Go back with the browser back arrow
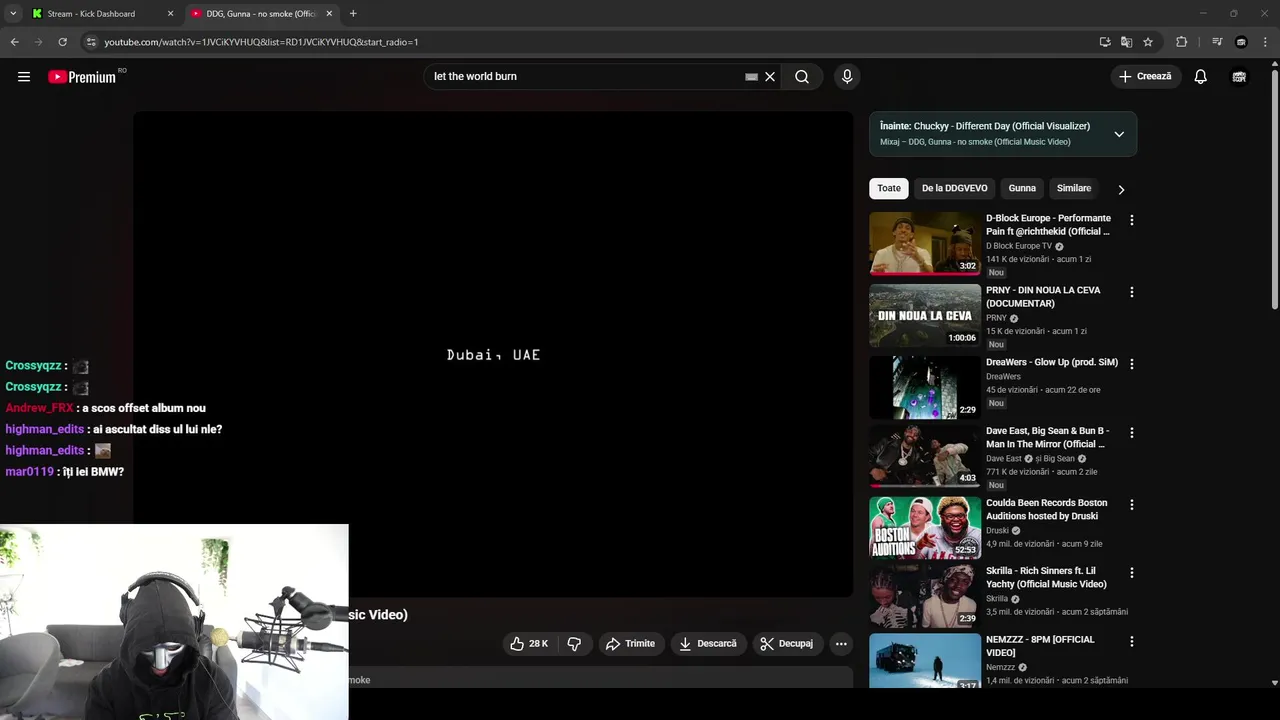 tap(15, 42)
